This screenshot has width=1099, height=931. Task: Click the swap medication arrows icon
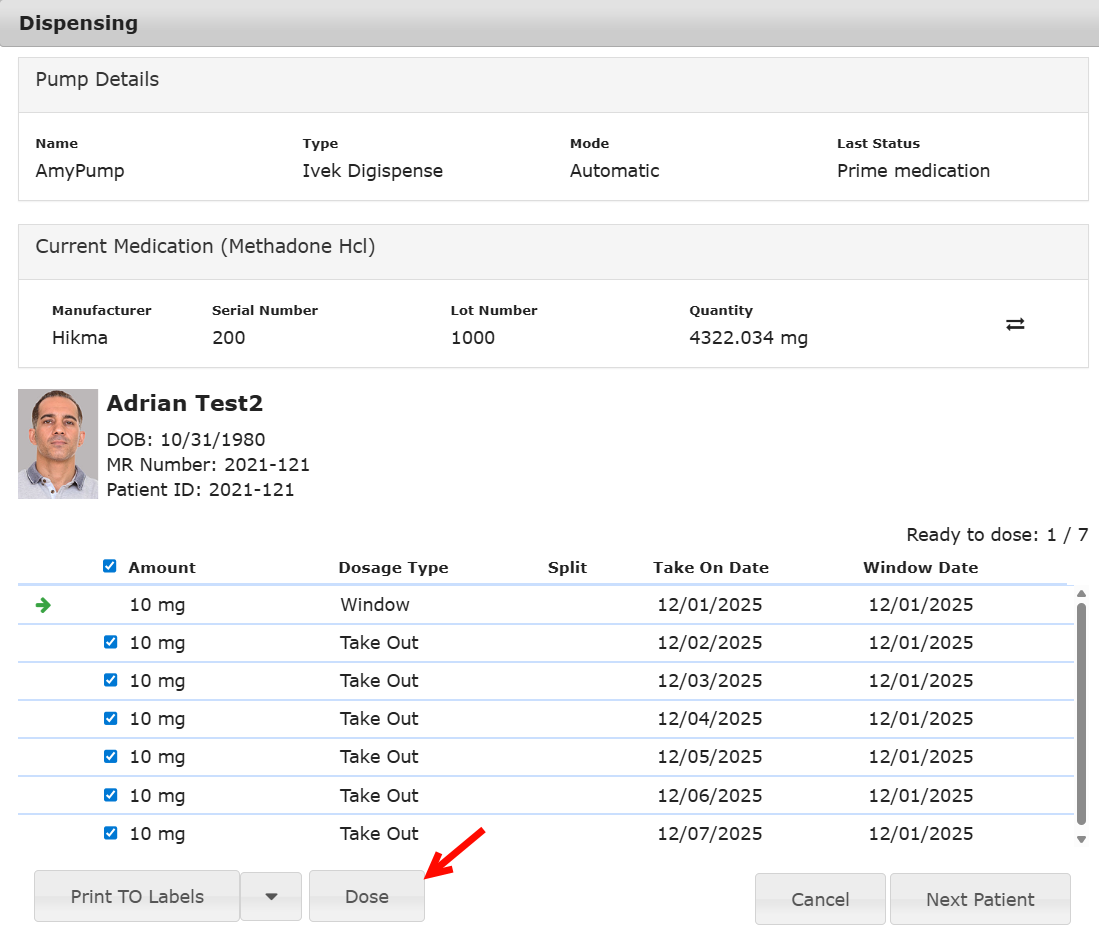1015,324
